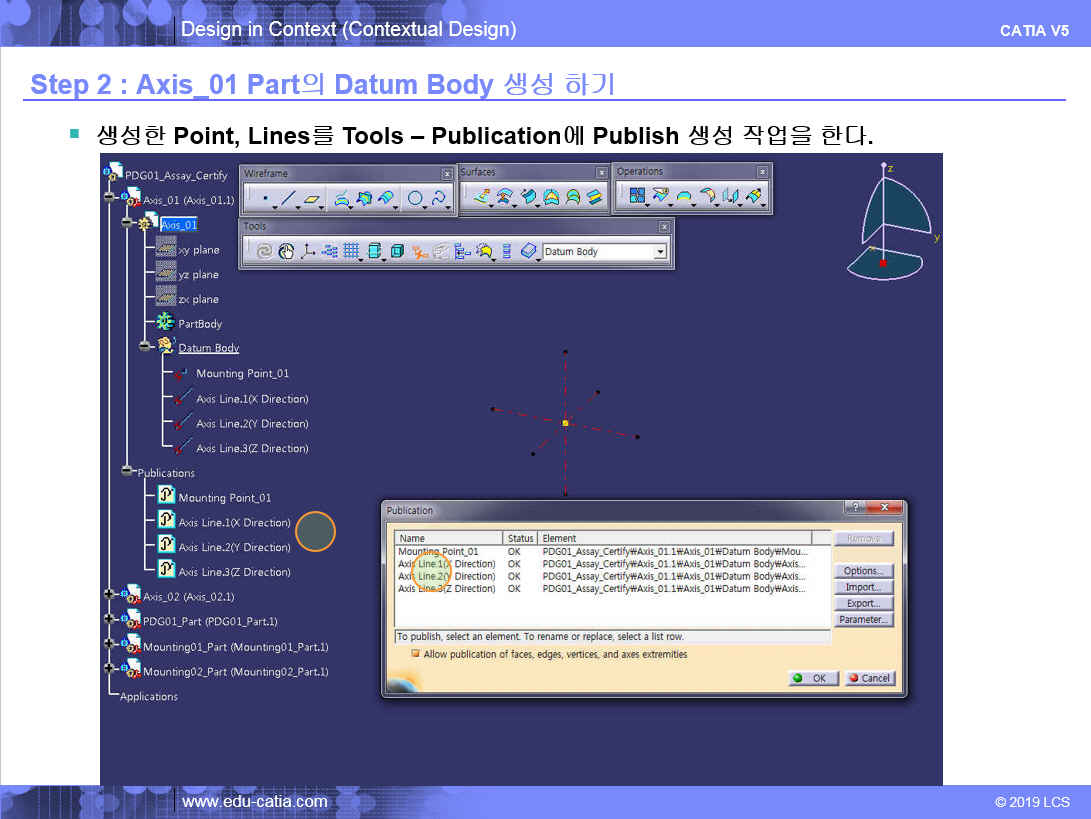Open the Datum Body dropdown in Tools toolbar
The width and height of the screenshot is (1091, 819).
point(660,252)
